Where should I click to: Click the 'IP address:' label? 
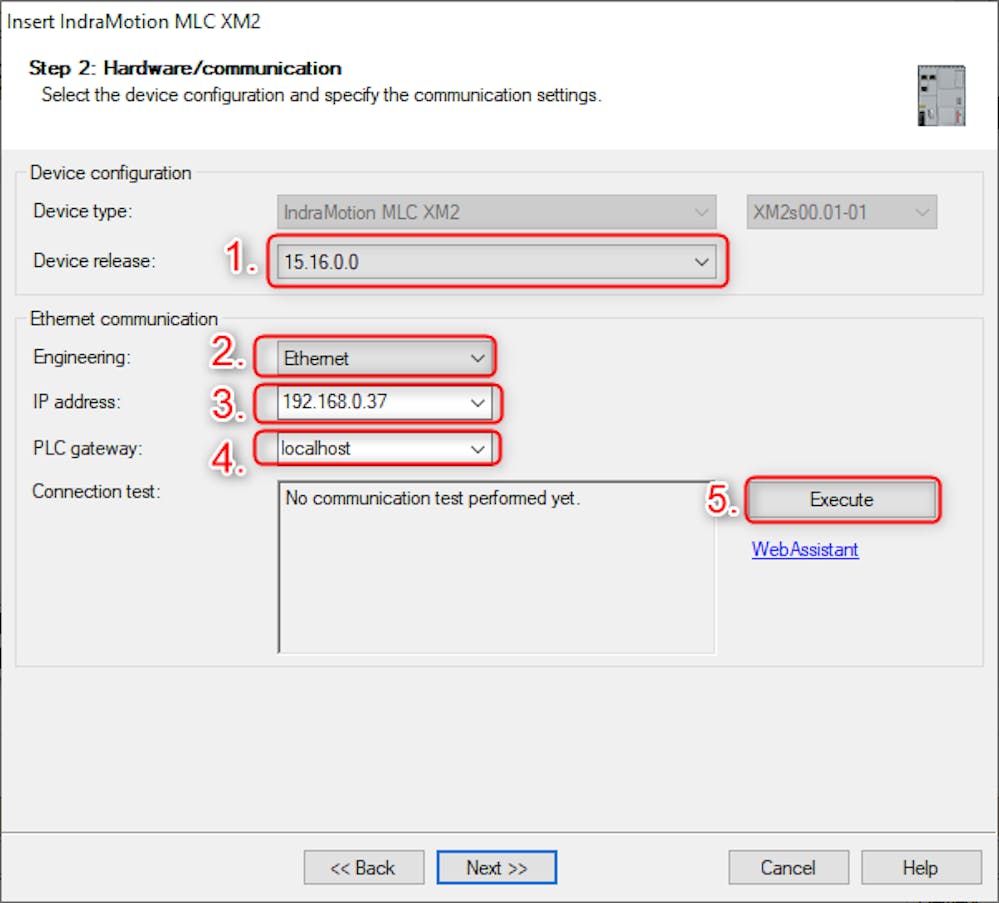click(76, 401)
